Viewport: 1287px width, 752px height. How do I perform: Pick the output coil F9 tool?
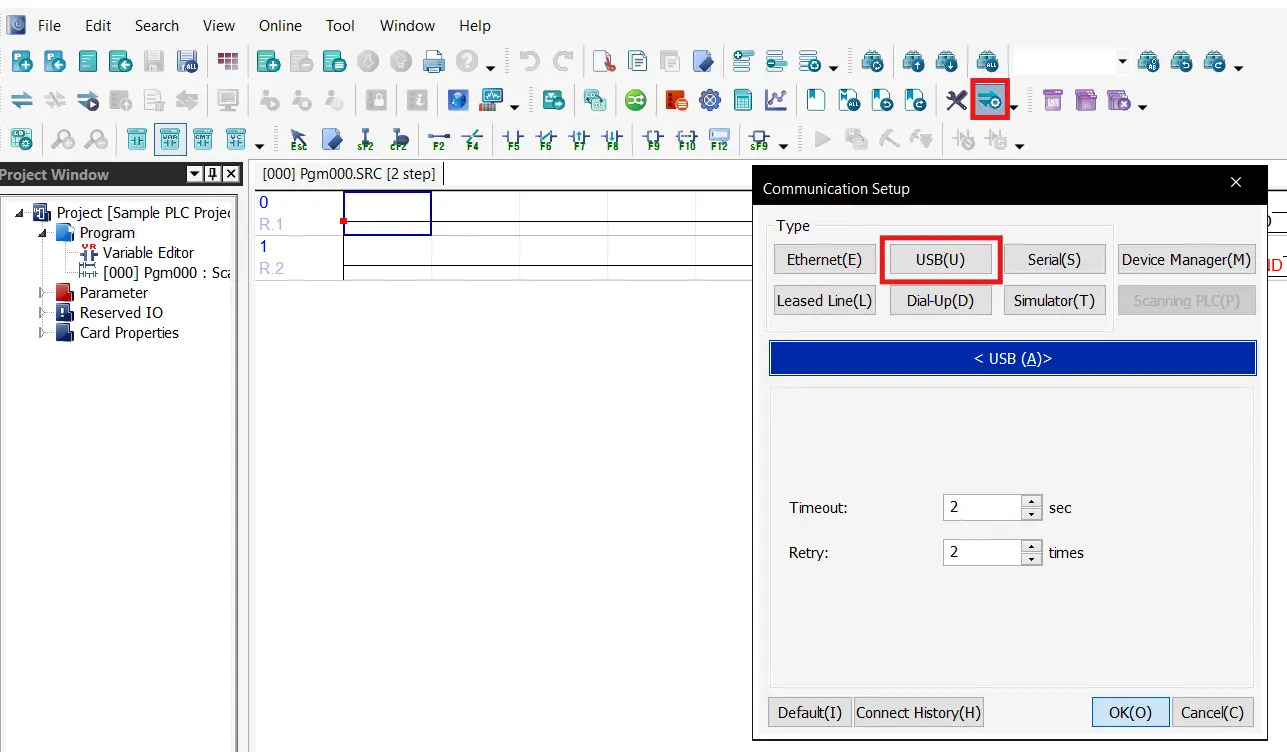pos(652,140)
